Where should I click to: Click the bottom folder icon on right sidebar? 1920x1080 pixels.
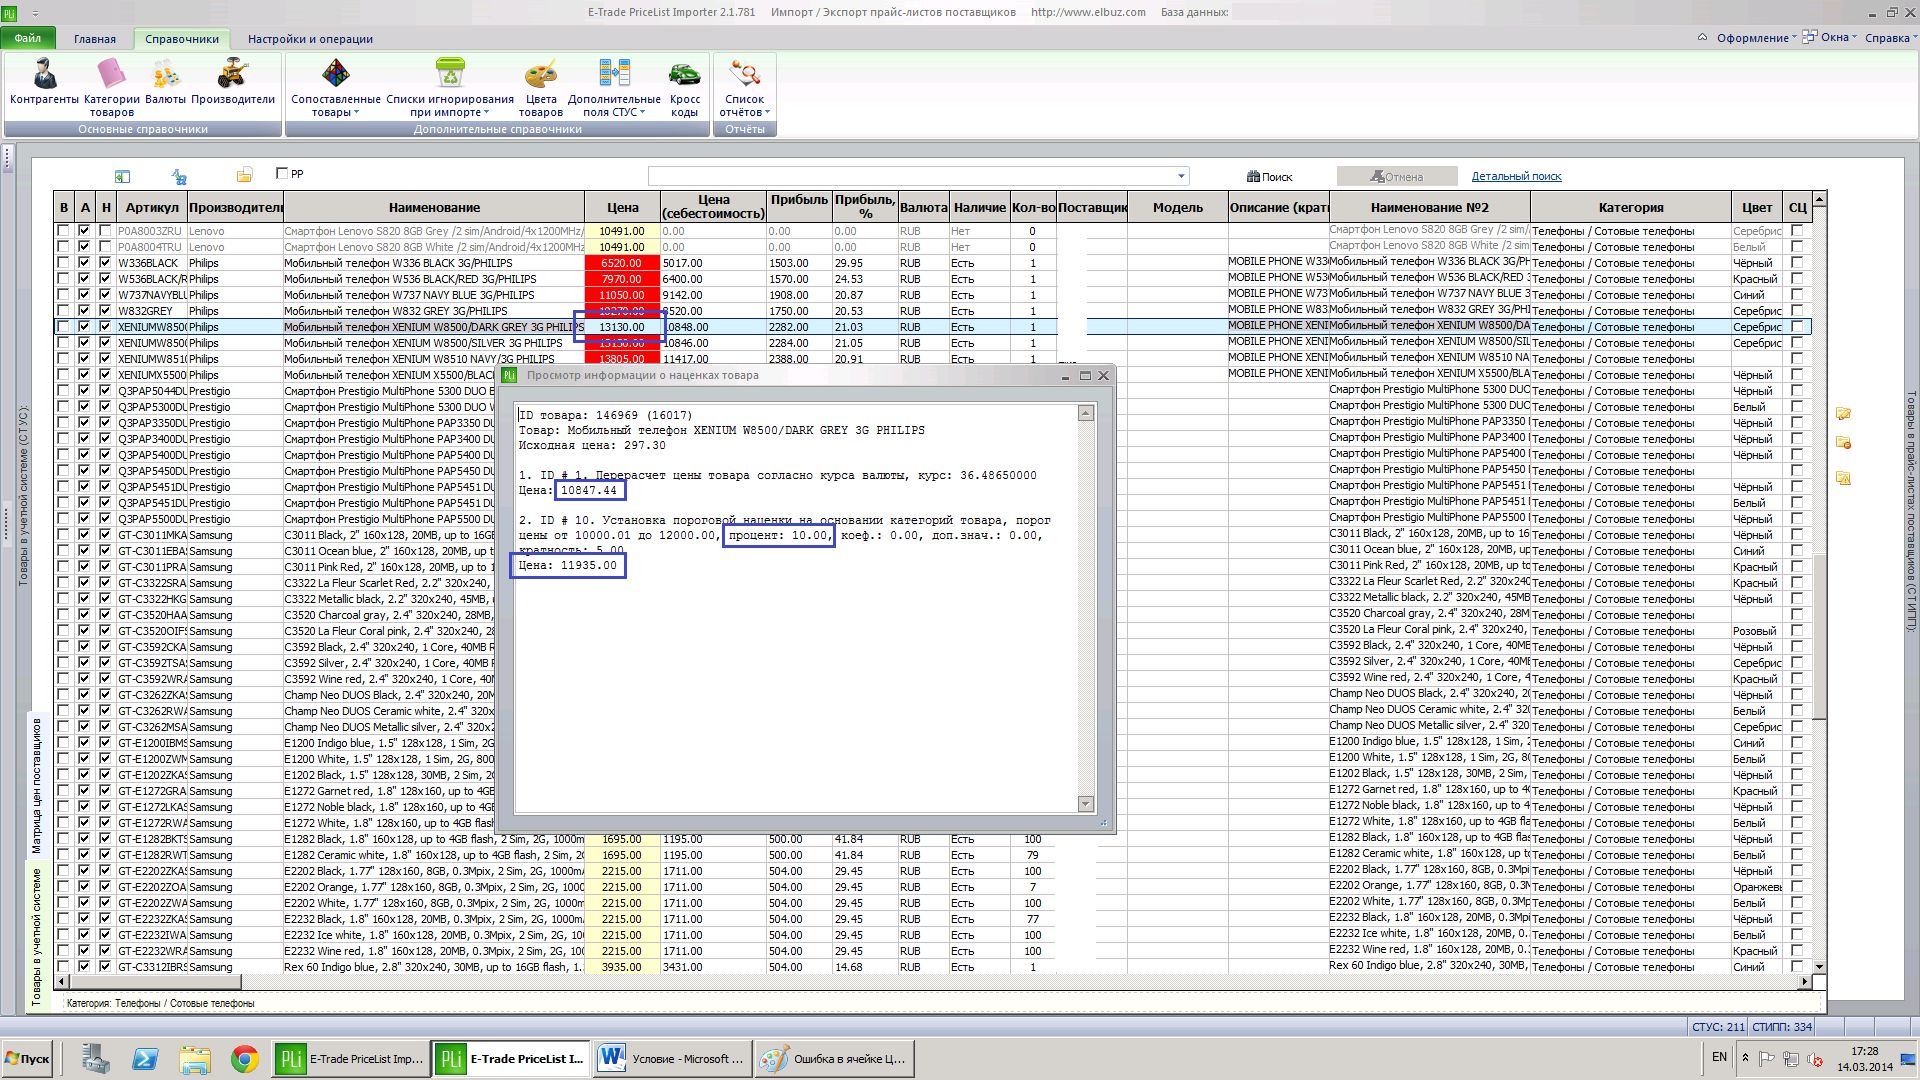point(1843,478)
